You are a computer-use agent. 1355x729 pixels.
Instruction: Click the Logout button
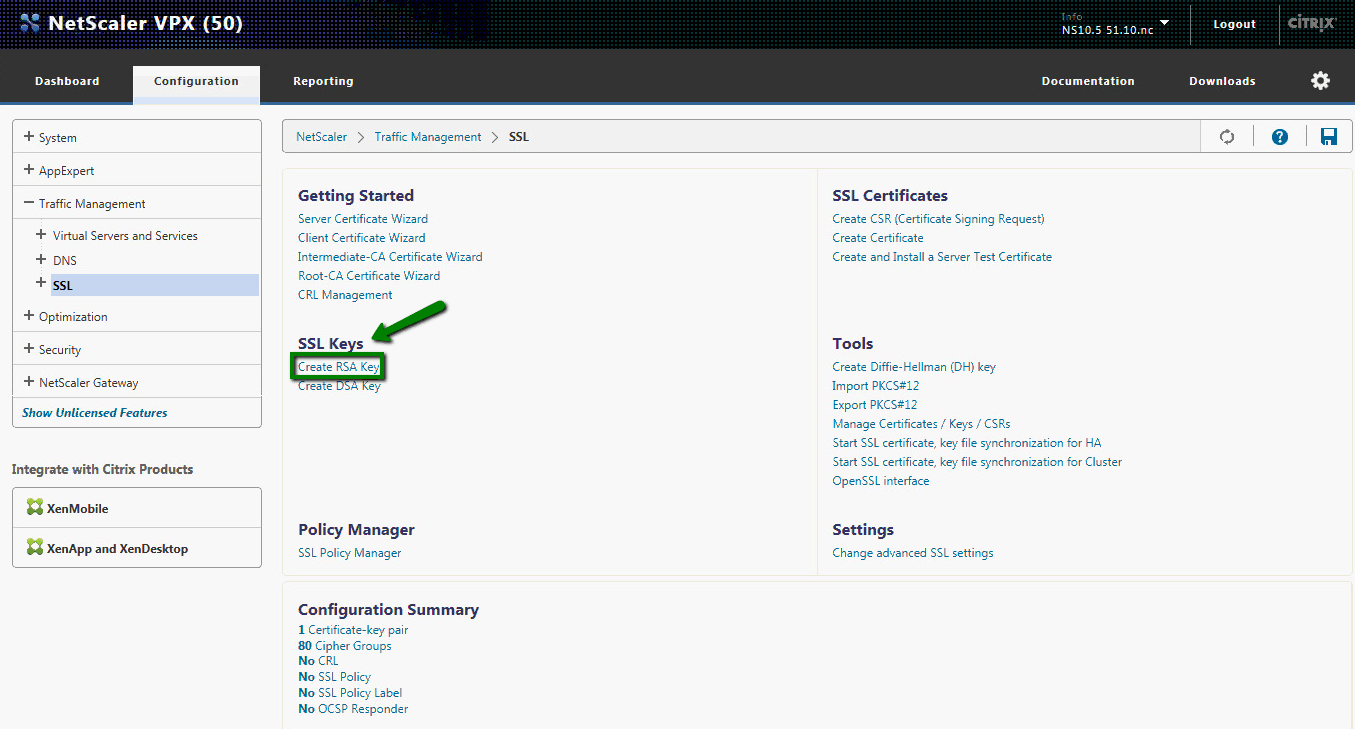(1233, 23)
